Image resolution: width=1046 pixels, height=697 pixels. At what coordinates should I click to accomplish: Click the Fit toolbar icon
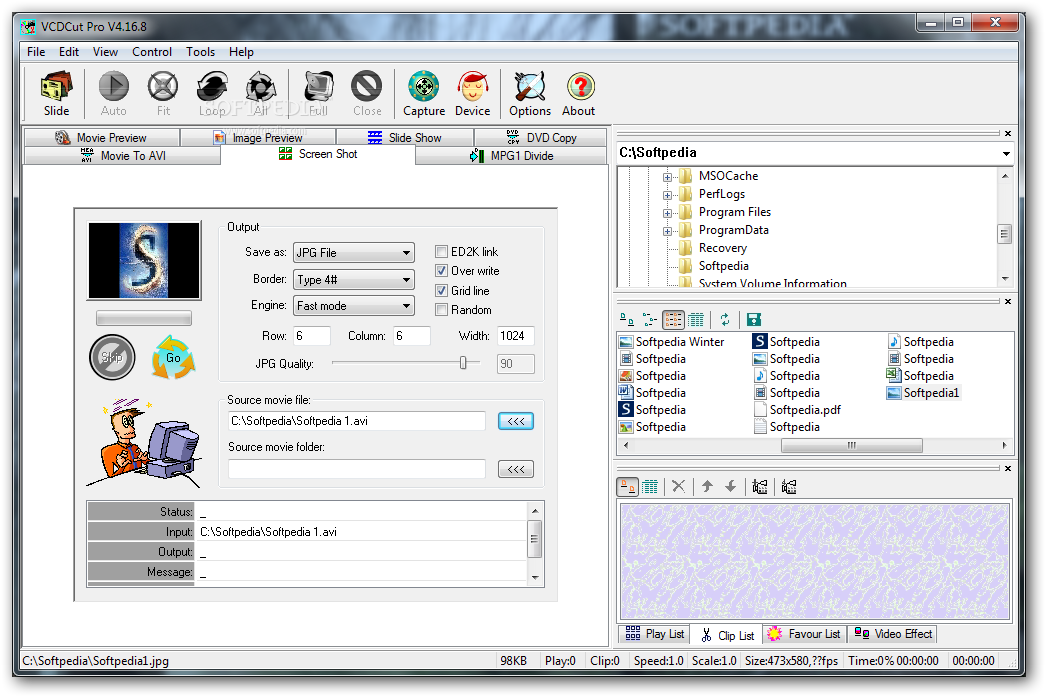click(163, 93)
